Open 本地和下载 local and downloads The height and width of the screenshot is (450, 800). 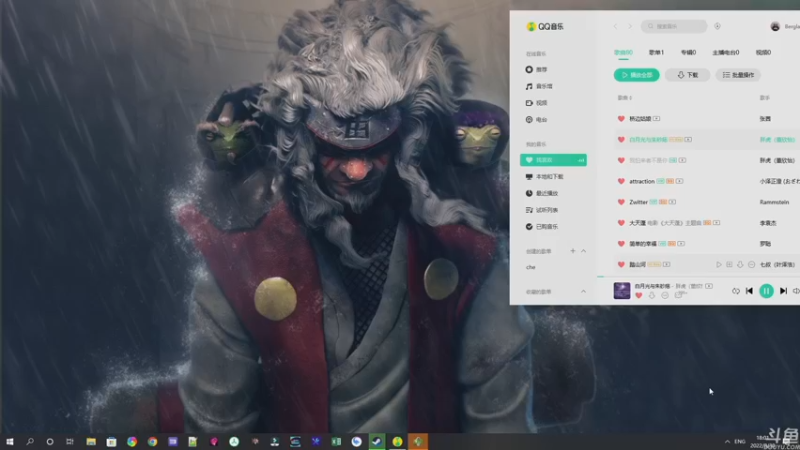pyautogui.click(x=544, y=177)
